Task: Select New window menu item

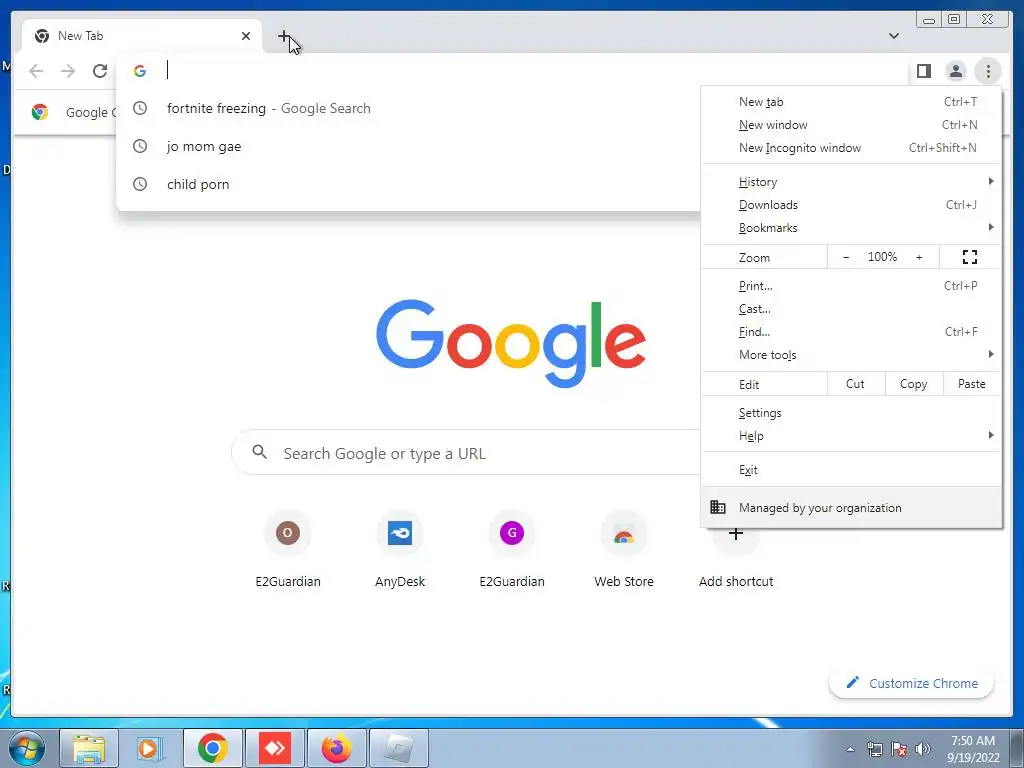Action: (x=852, y=125)
